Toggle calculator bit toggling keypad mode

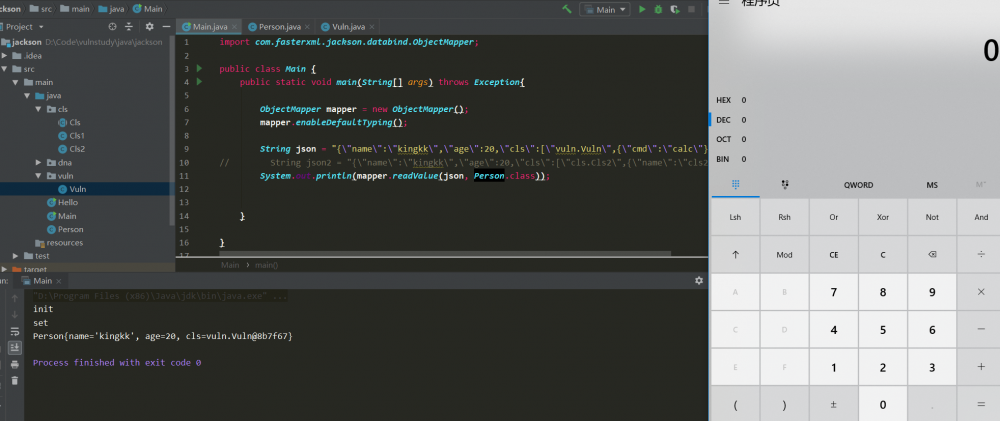click(x=784, y=185)
